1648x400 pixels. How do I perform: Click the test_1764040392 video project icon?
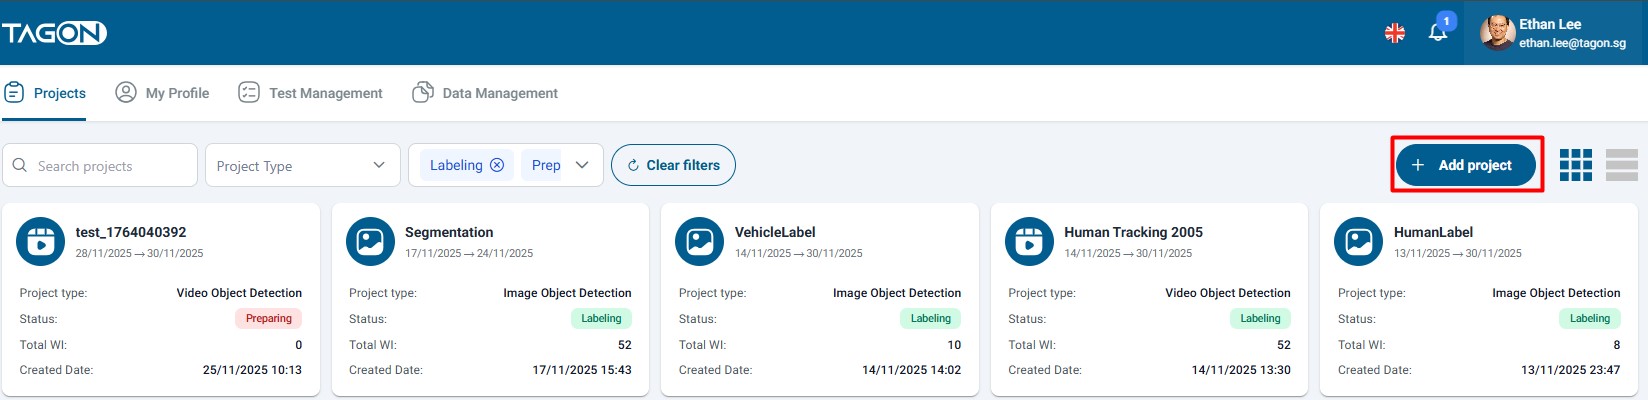(x=41, y=242)
